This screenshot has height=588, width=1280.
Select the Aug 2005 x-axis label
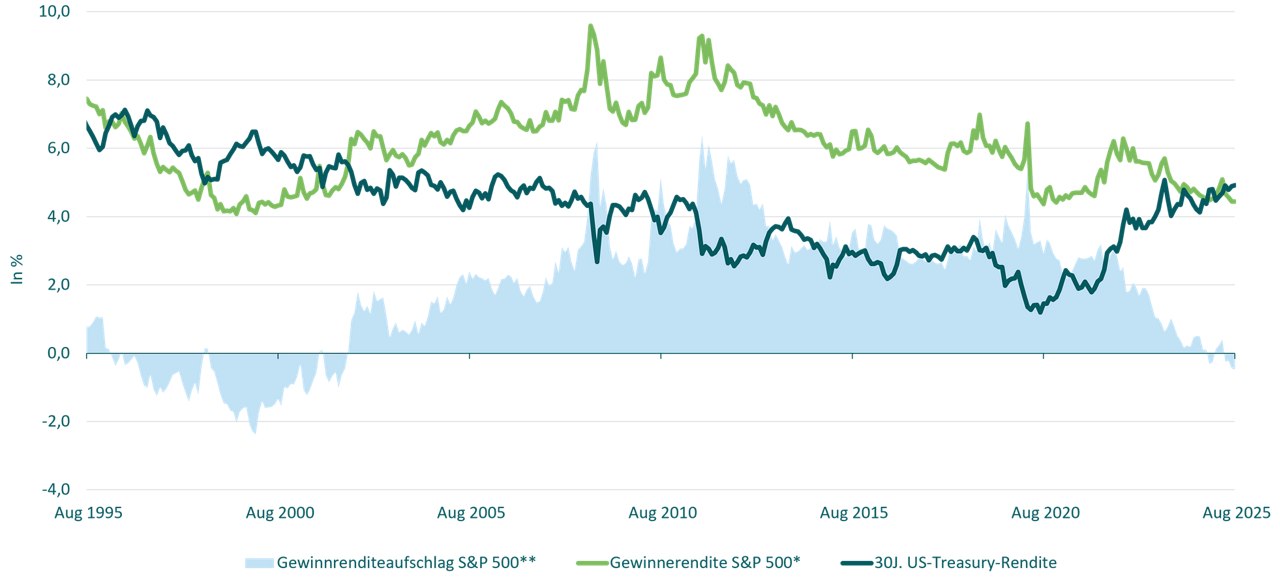[470, 513]
